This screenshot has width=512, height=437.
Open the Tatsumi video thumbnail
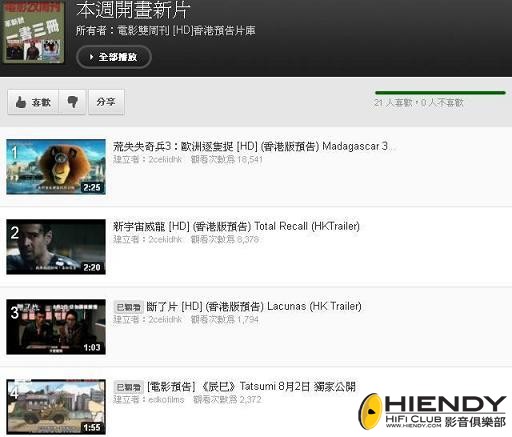coord(56,407)
